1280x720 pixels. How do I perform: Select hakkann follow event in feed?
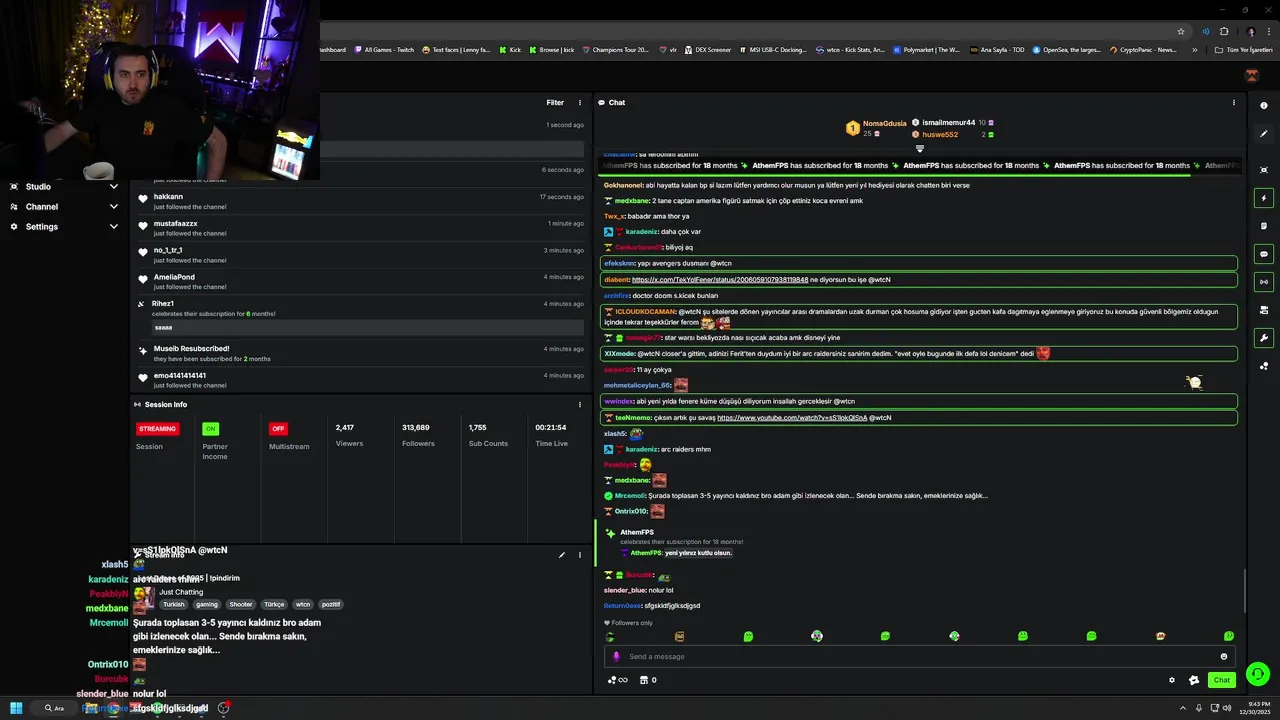pos(360,201)
